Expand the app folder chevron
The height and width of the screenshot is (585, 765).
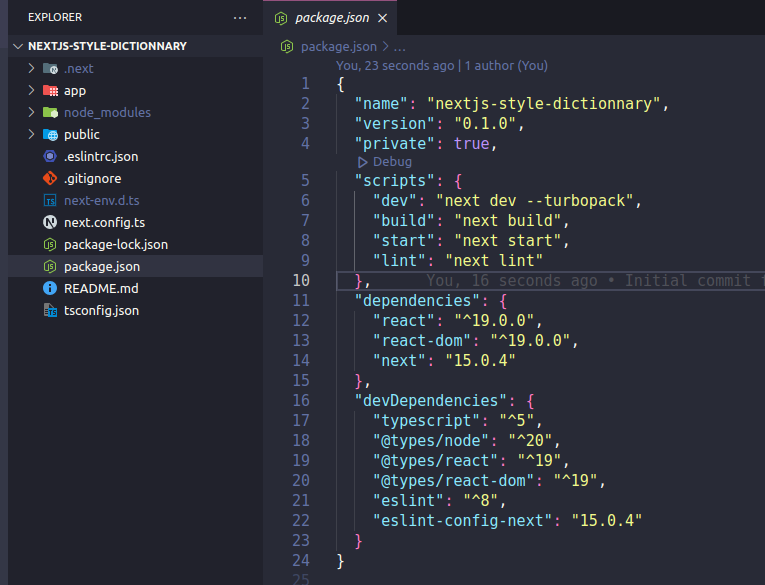tap(31, 90)
